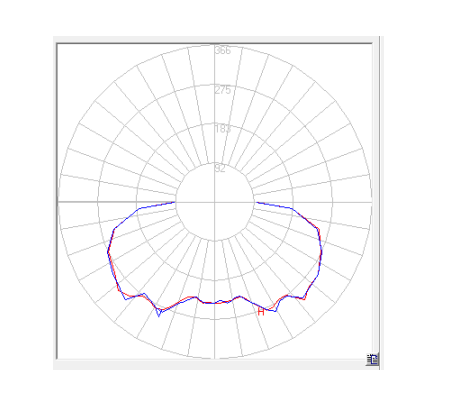The width and height of the screenshot is (456, 395).
Task: Click the blue curve's start at left horizontal axis
Action: (x=175, y=202)
